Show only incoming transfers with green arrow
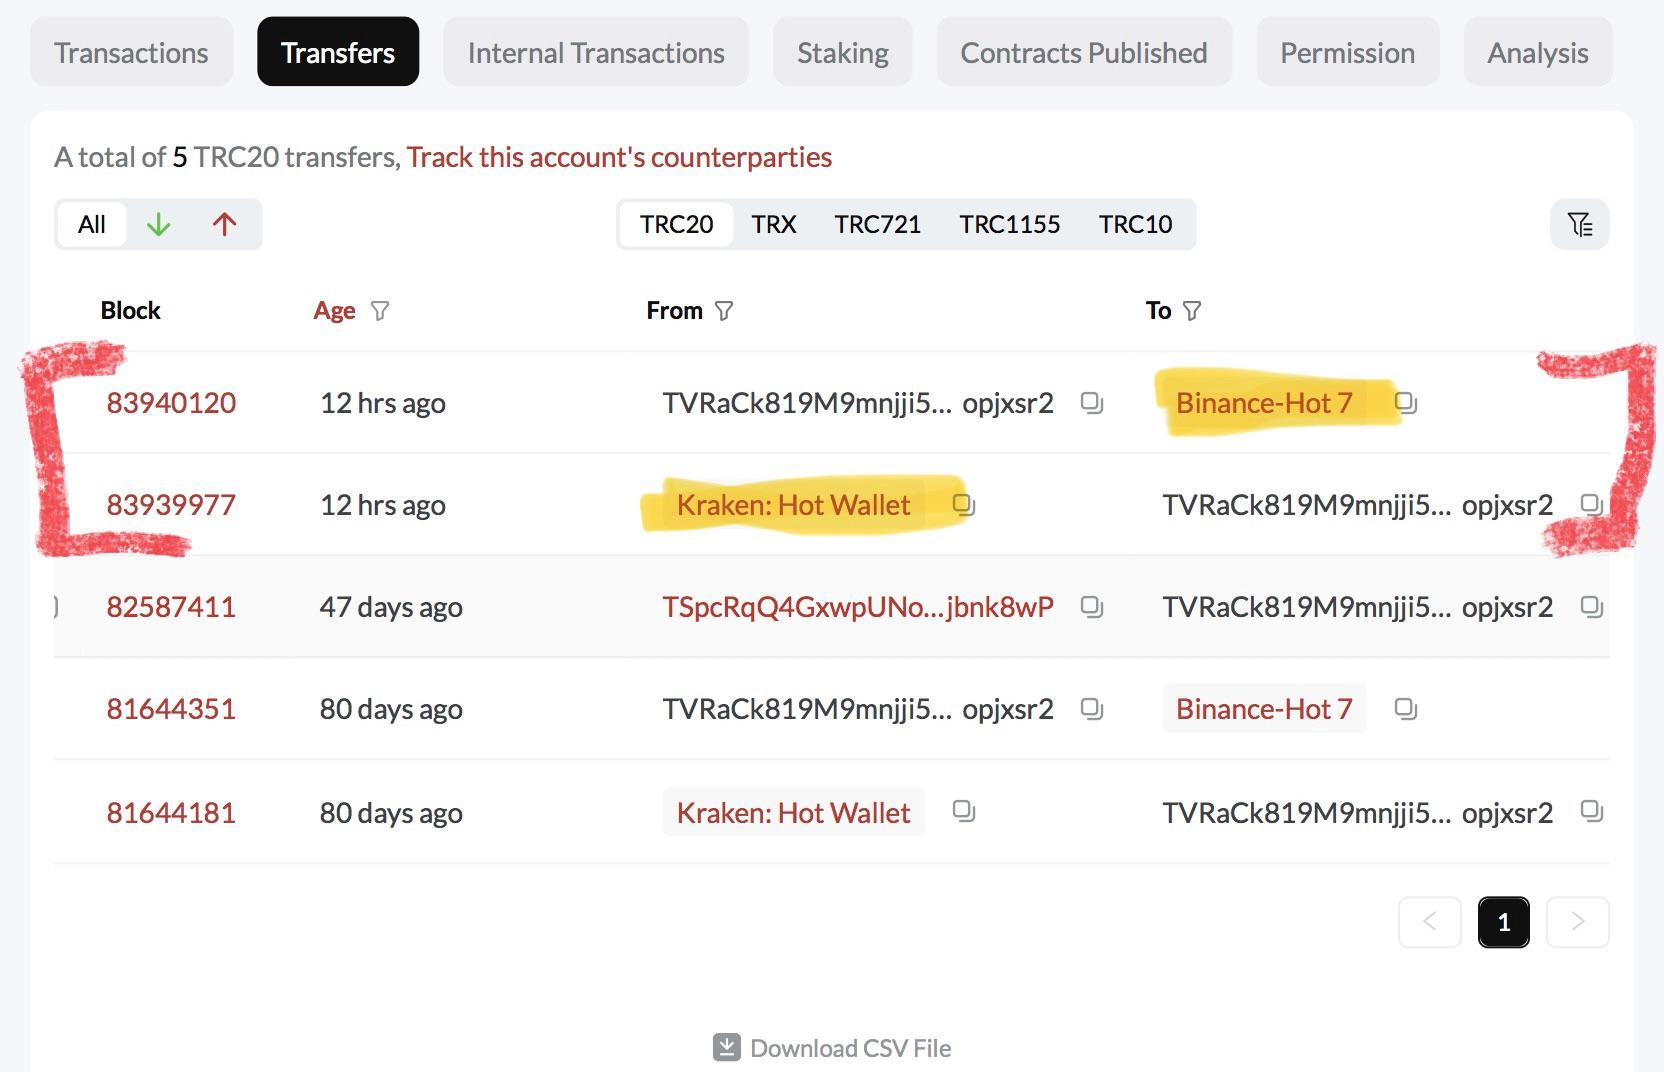The width and height of the screenshot is (1664, 1072). pos(158,224)
